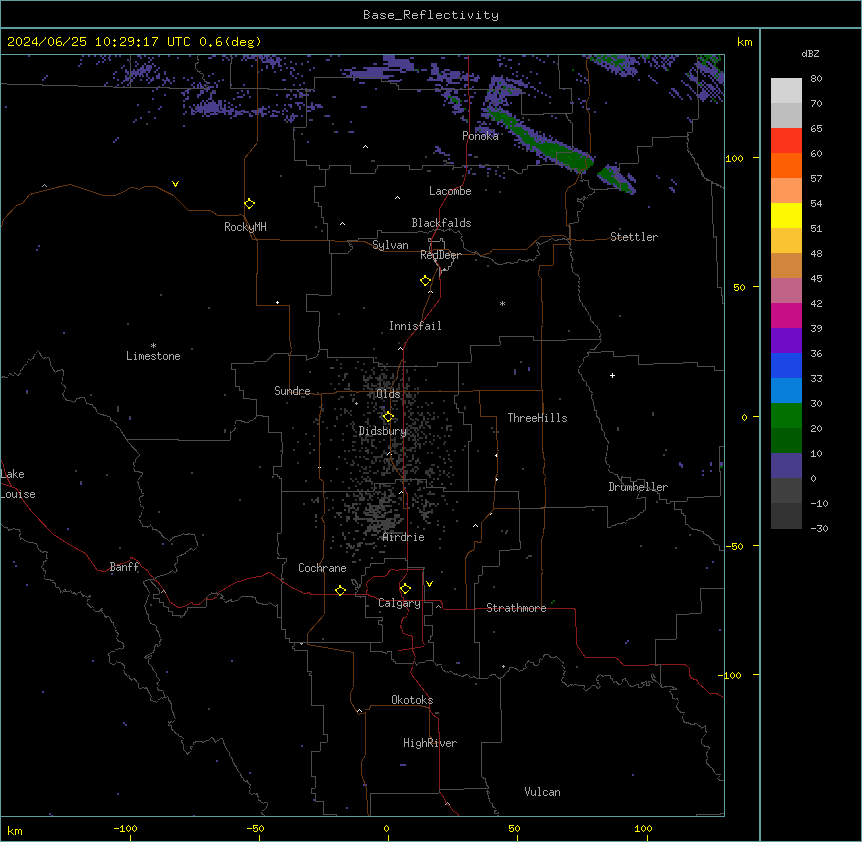Click the Banff label
The height and width of the screenshot is (842, 862).
coord(124,567)
